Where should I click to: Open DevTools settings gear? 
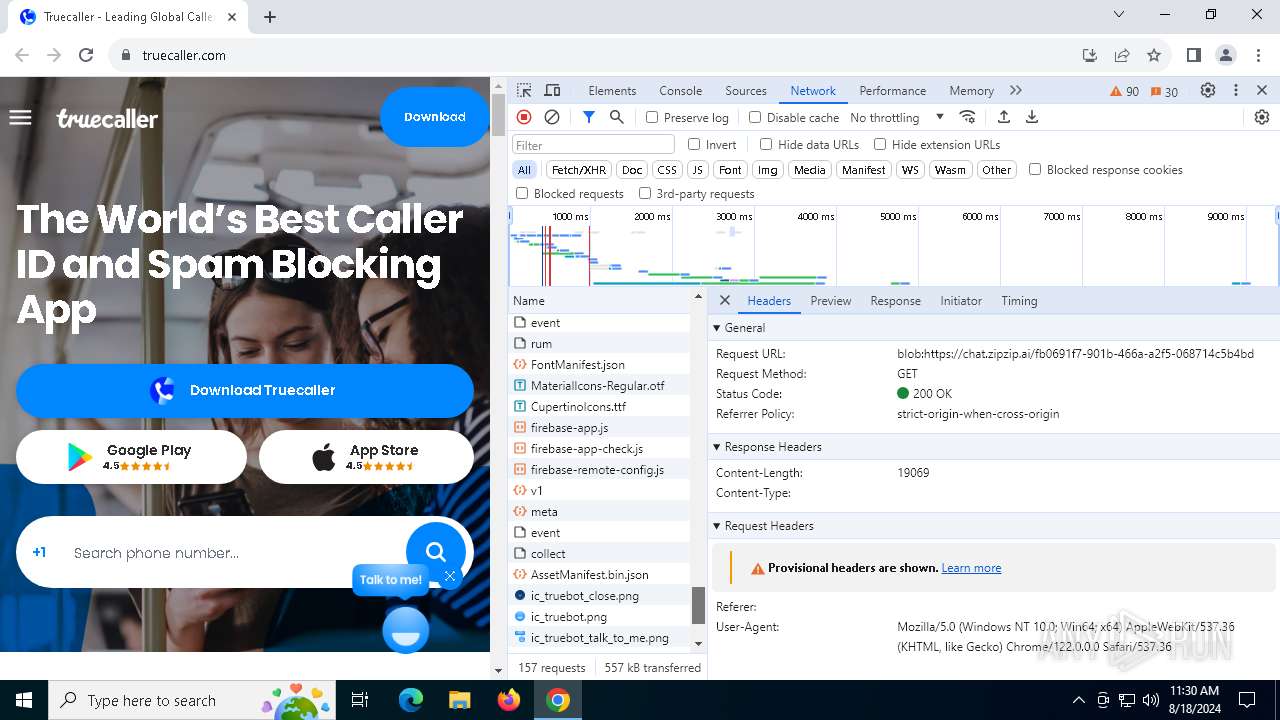(1208, 90)
